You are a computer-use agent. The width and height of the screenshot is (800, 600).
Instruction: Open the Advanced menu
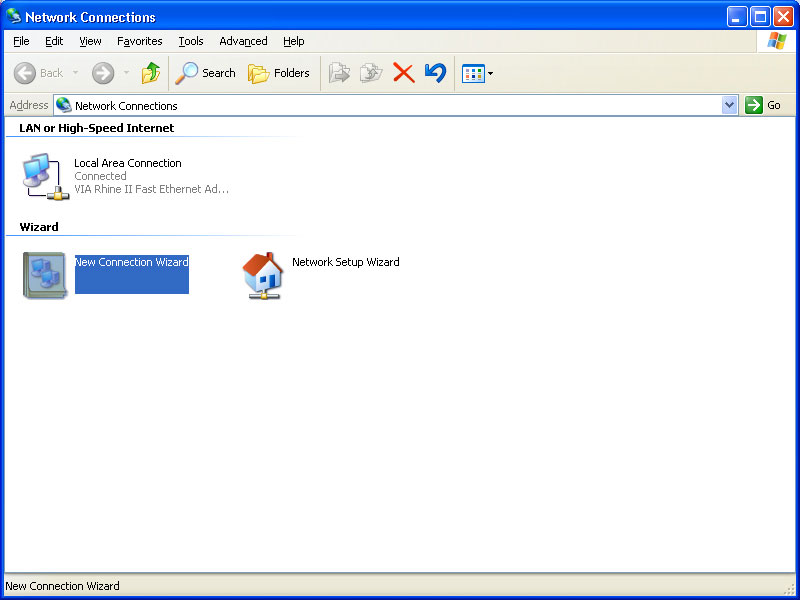click(x=243, y=41)
